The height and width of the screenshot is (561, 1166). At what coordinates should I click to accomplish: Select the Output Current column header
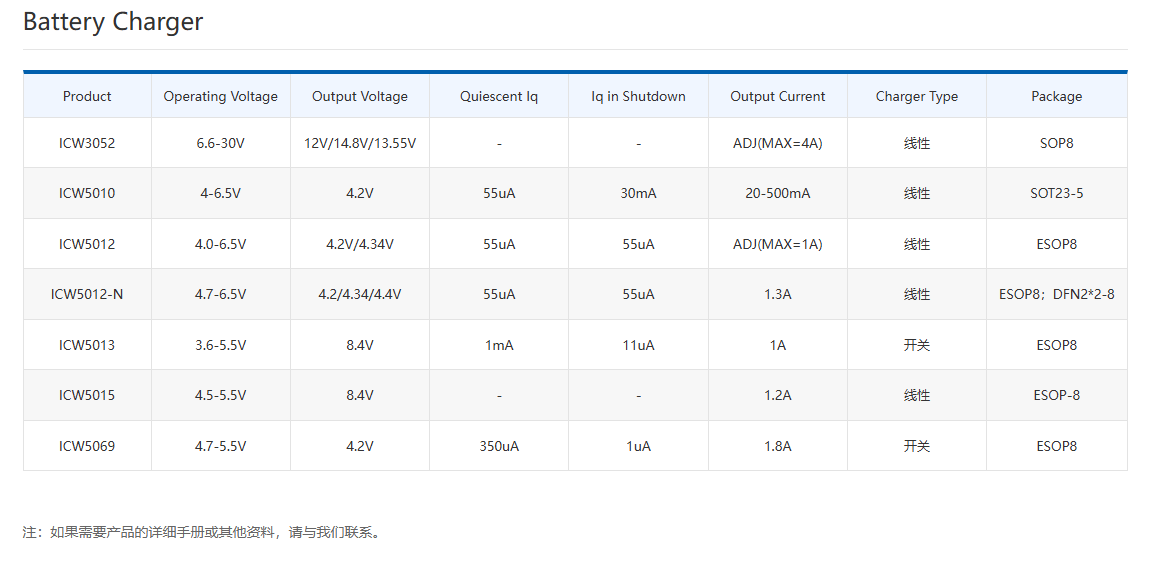point(778,96)
